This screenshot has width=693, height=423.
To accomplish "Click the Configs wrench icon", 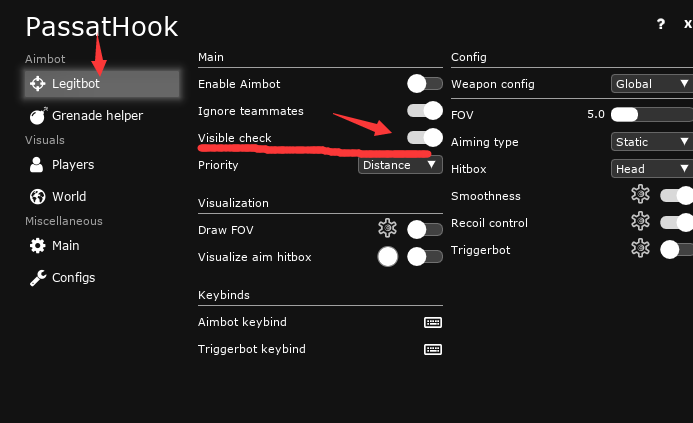I will click(x=38, y=277).
